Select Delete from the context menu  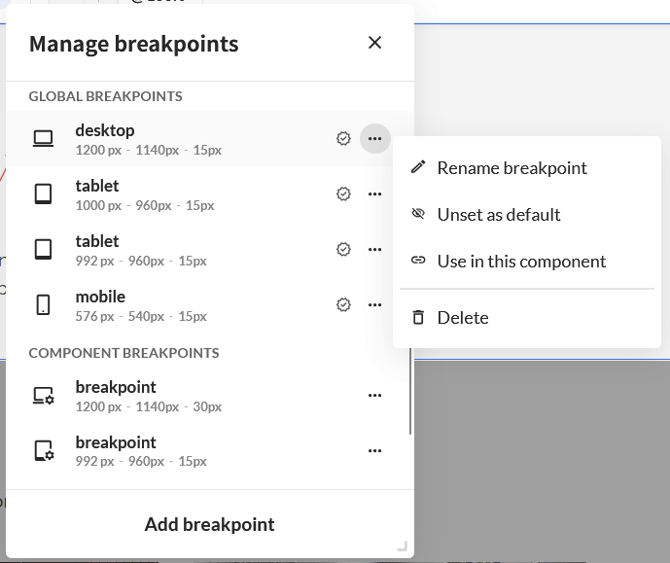(527, 317)
